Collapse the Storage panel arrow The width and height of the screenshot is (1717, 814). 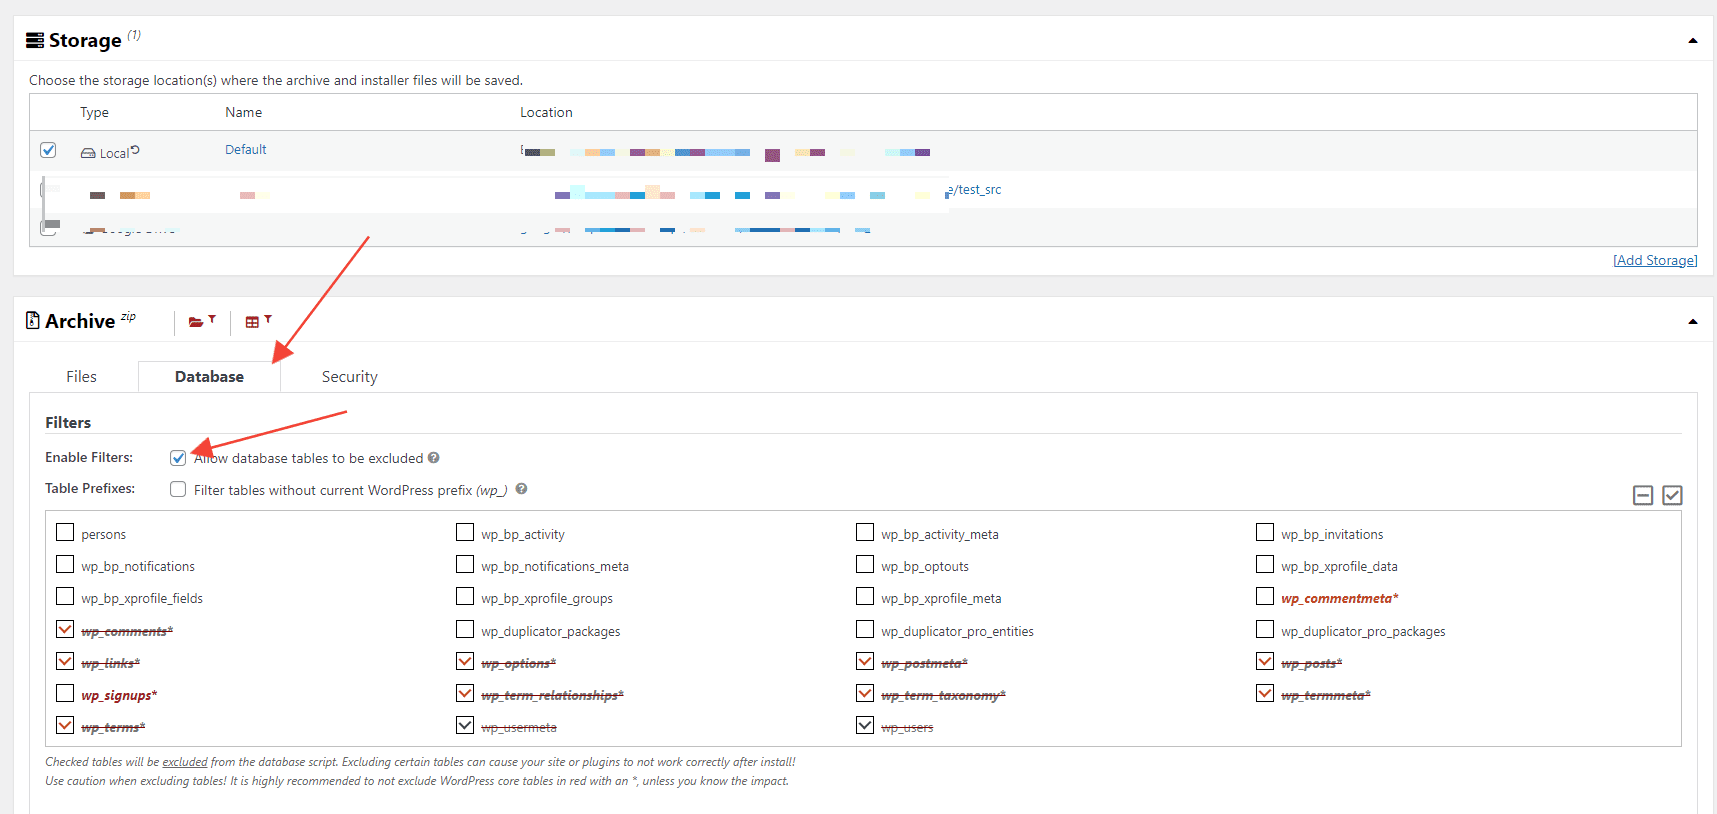1693,41
